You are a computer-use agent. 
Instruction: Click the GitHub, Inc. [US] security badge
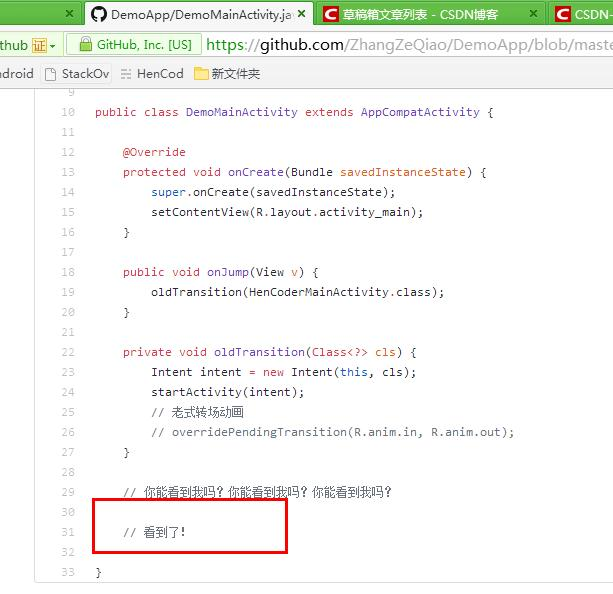coord(134,45)
